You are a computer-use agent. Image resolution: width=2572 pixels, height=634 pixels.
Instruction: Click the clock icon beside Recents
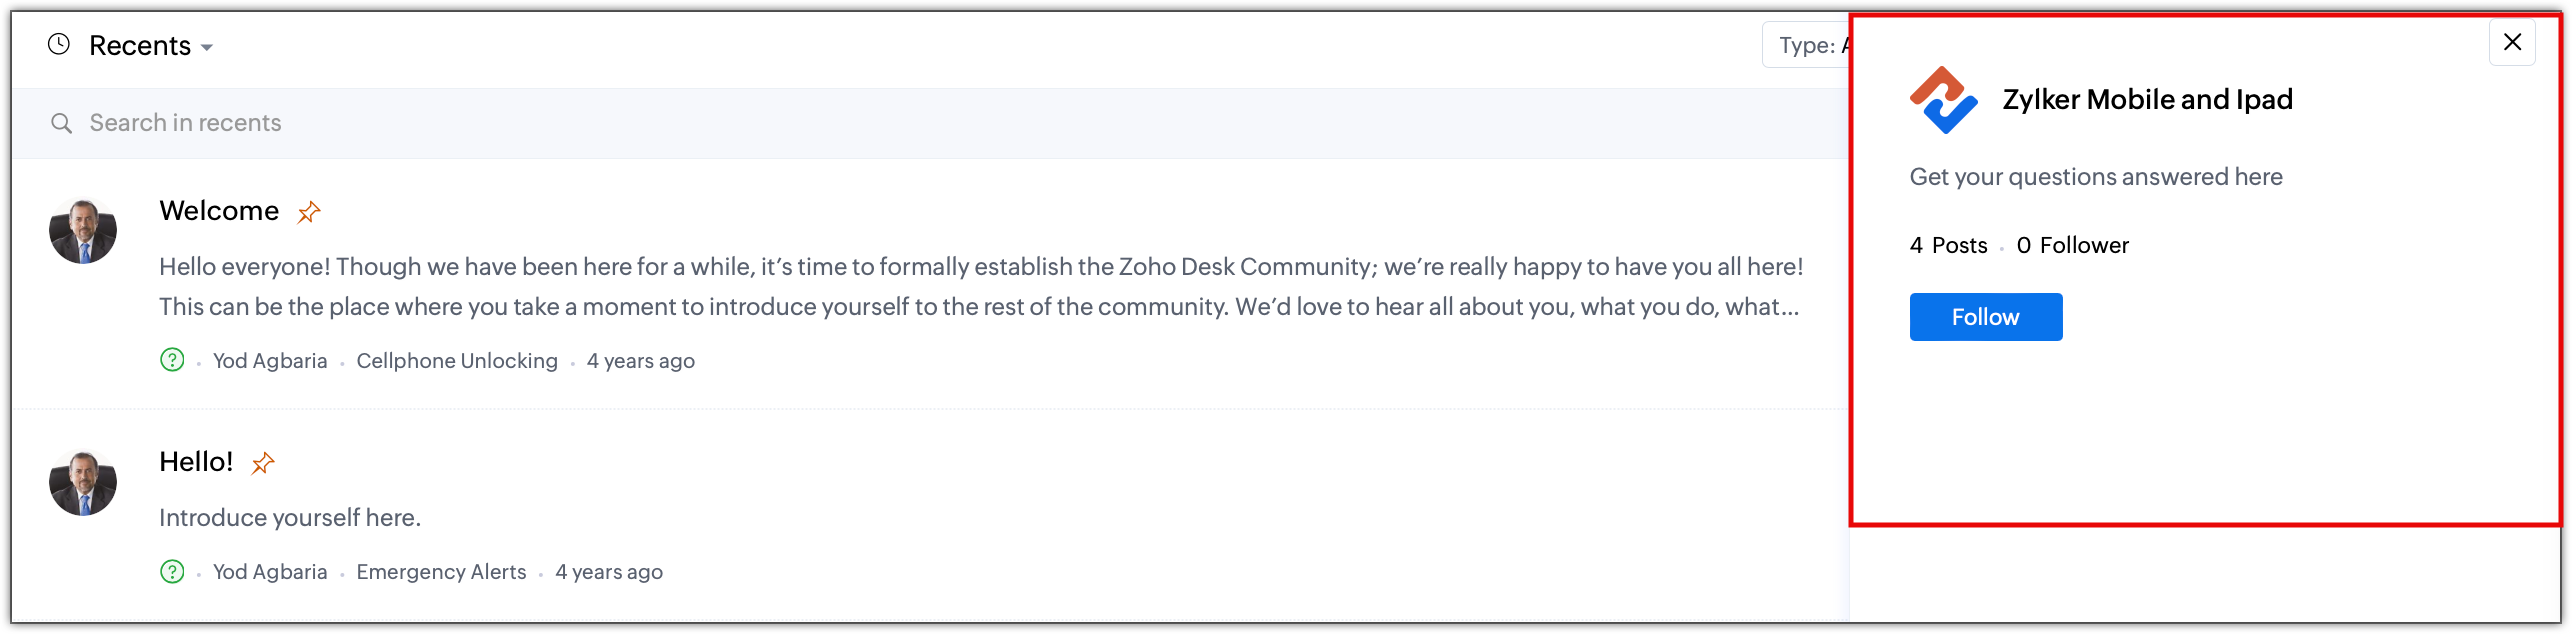59,44
